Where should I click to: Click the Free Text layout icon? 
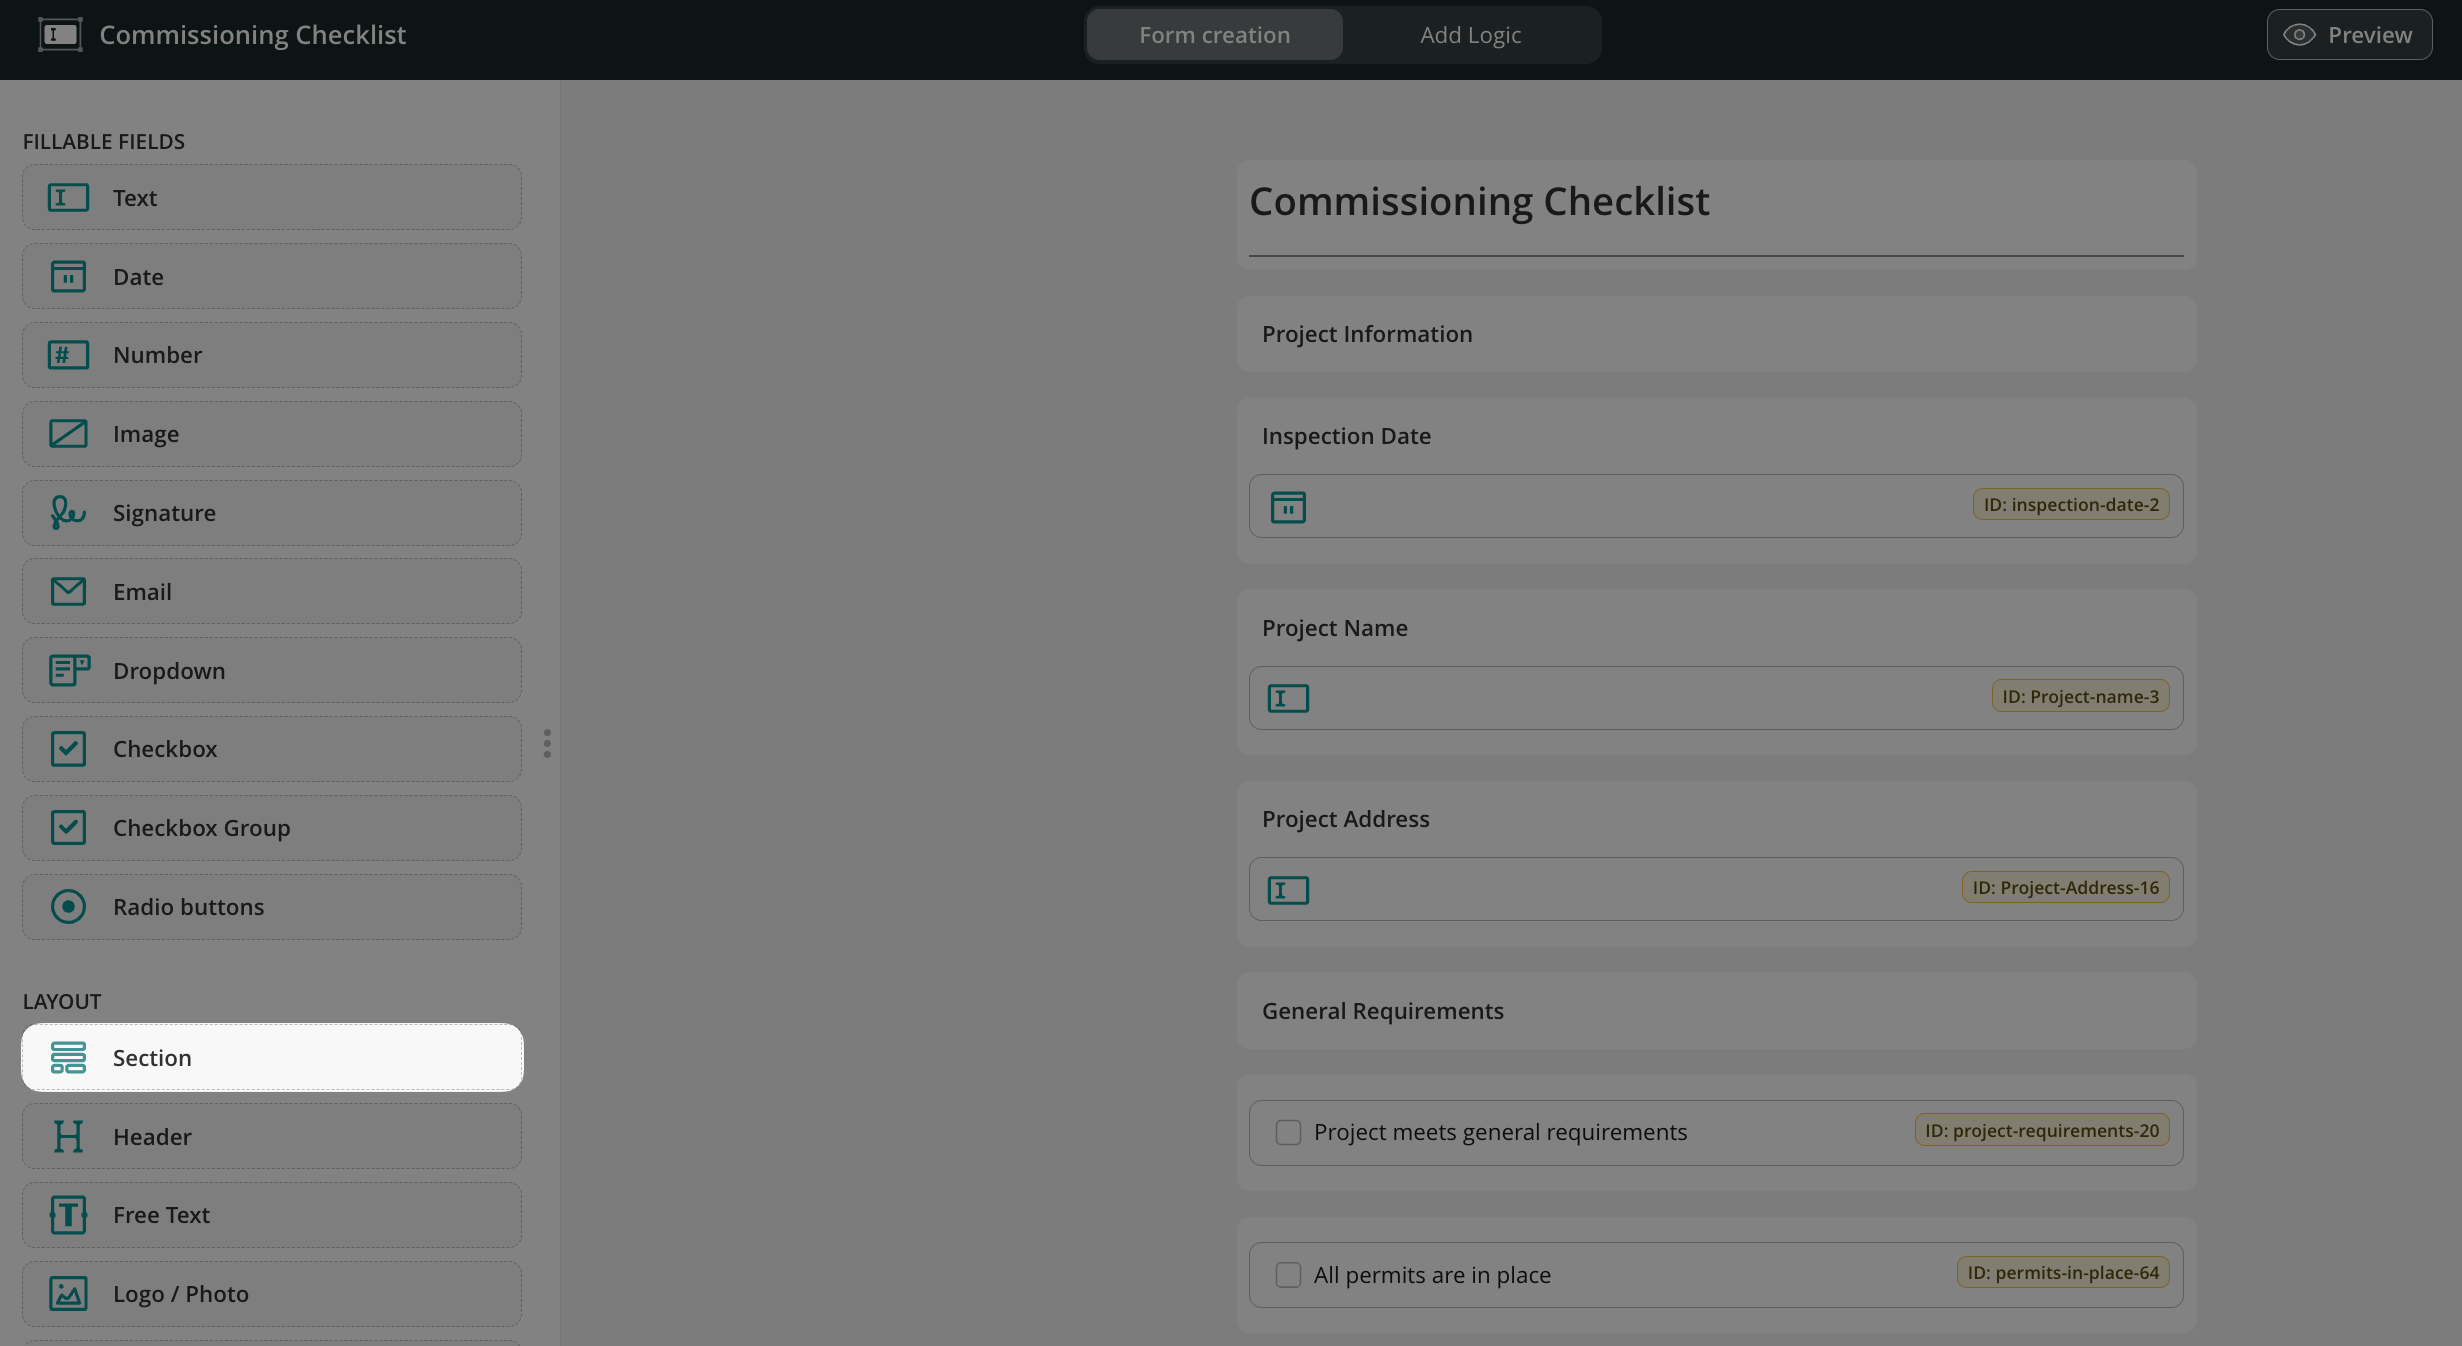pos(68,1215)
